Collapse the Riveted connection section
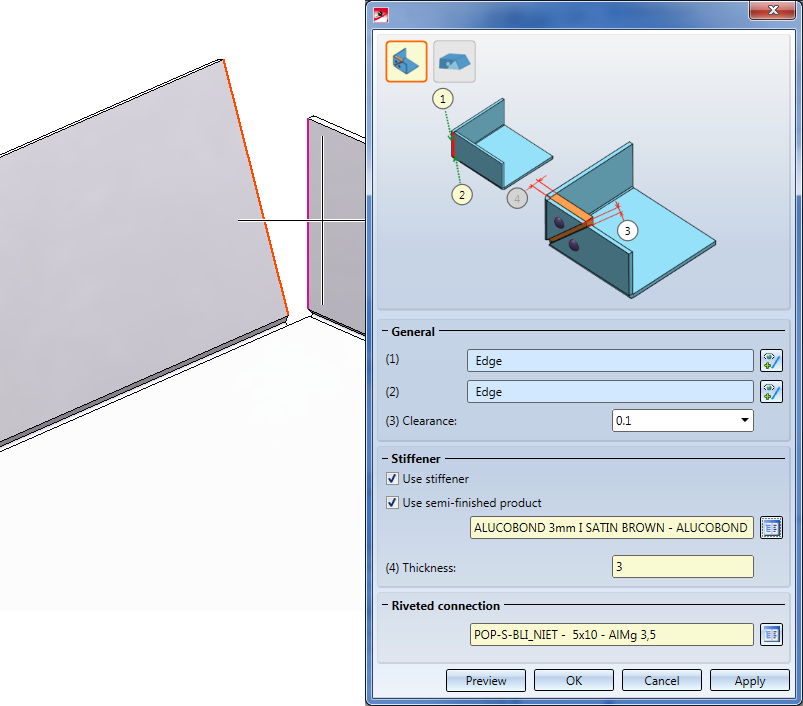This screenshot has width=803, height=706. [385, 605]
